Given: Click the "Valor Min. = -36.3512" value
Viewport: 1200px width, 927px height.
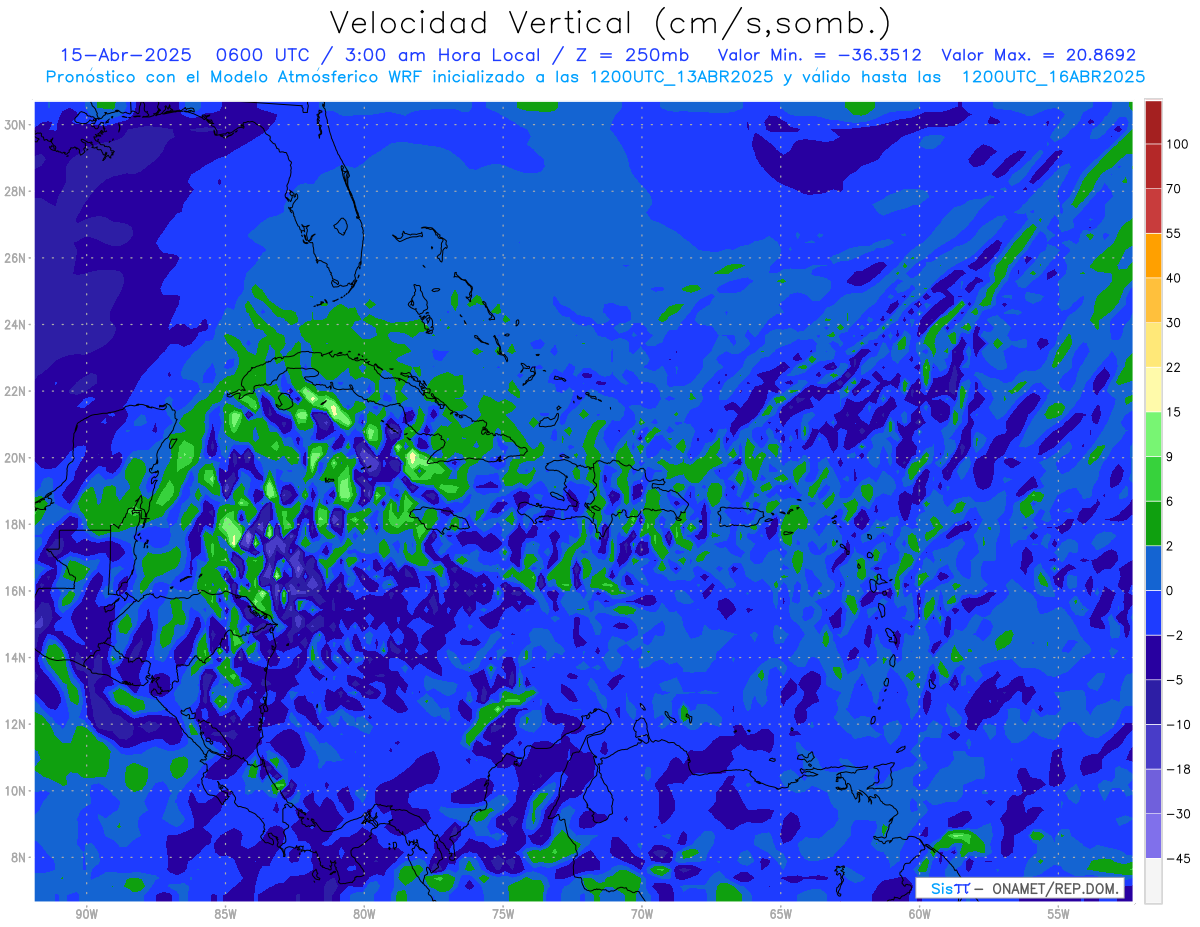Looking at the screenshot, I should pos(820,55).
